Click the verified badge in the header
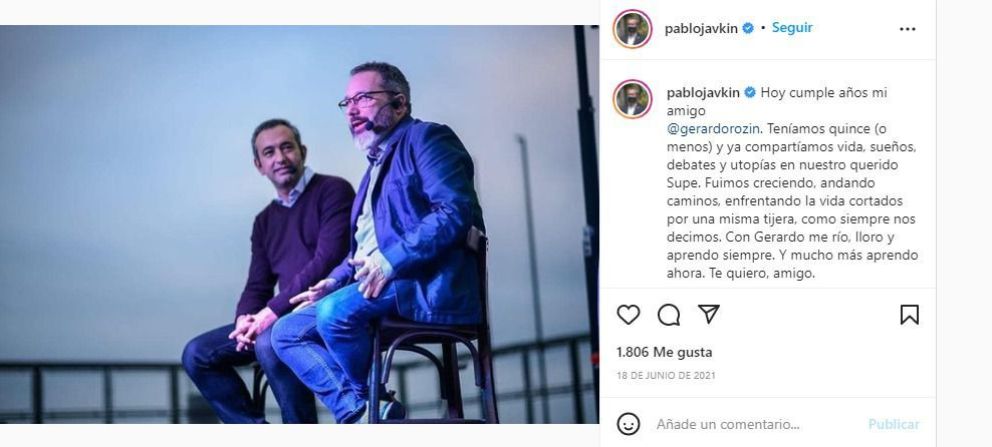 tap(748, 28)
